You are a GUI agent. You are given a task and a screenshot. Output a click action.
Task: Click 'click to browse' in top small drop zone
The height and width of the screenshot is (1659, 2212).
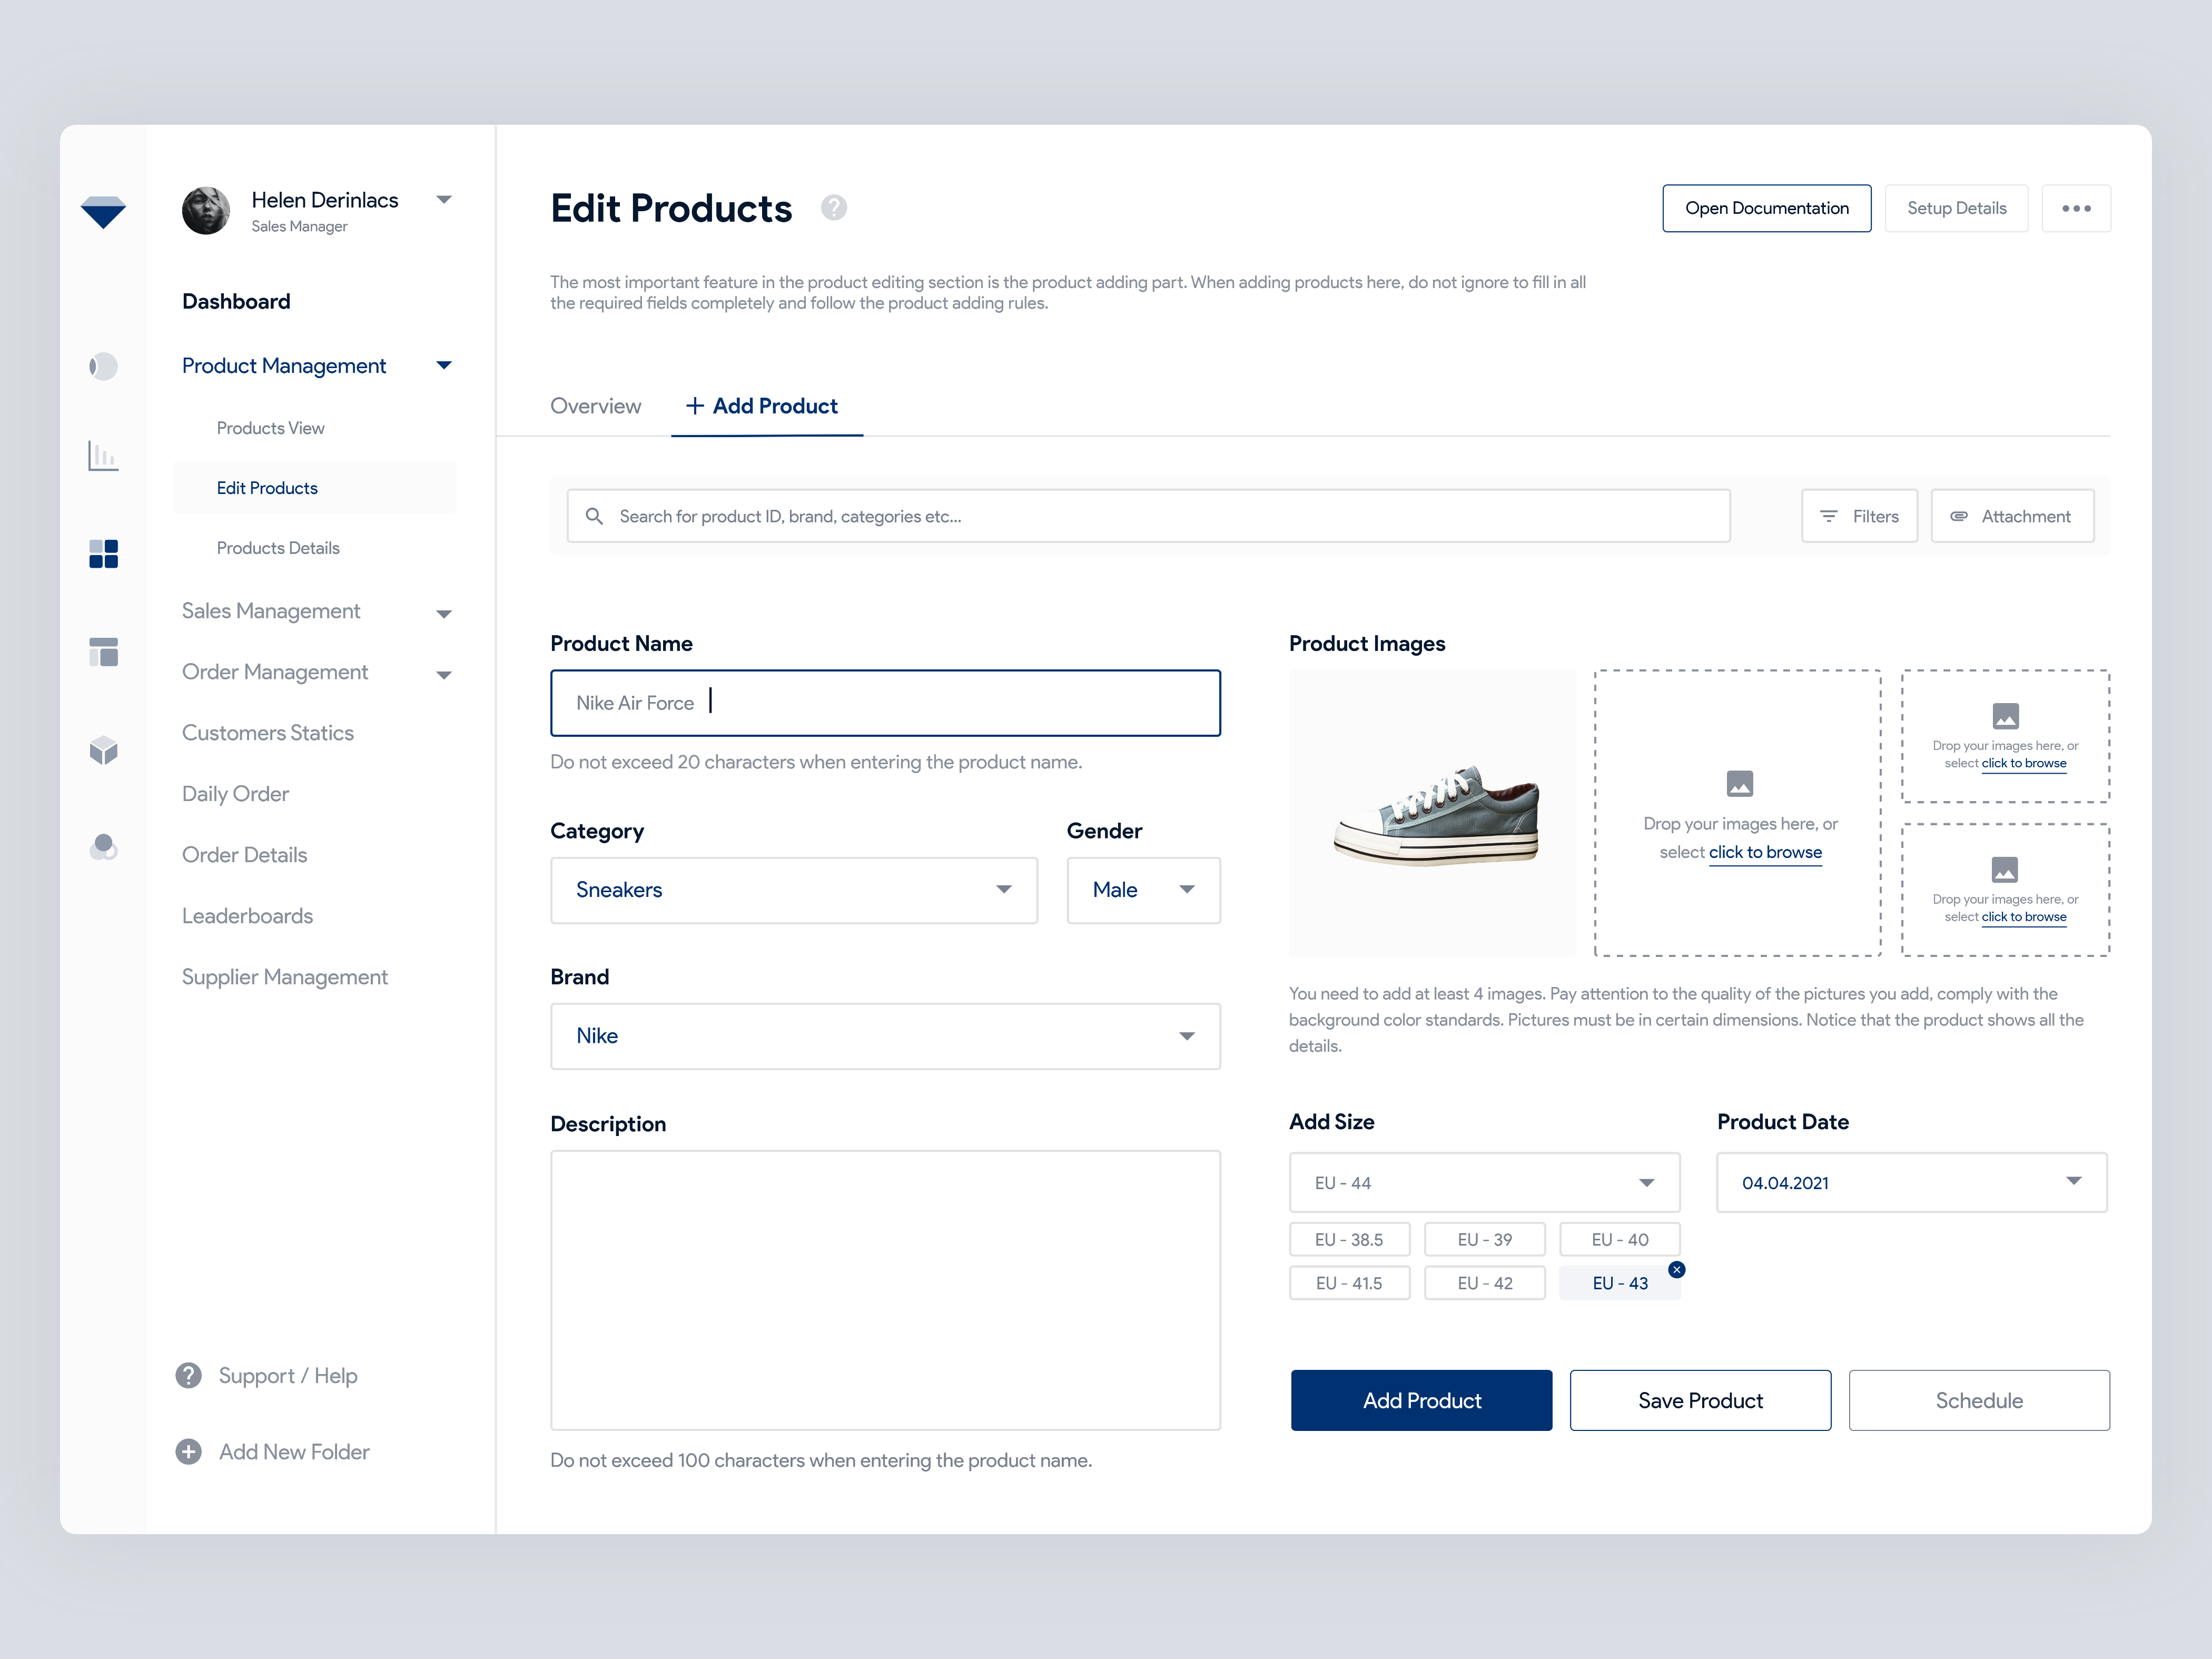pyautogui.click(x=2024, y=763)
